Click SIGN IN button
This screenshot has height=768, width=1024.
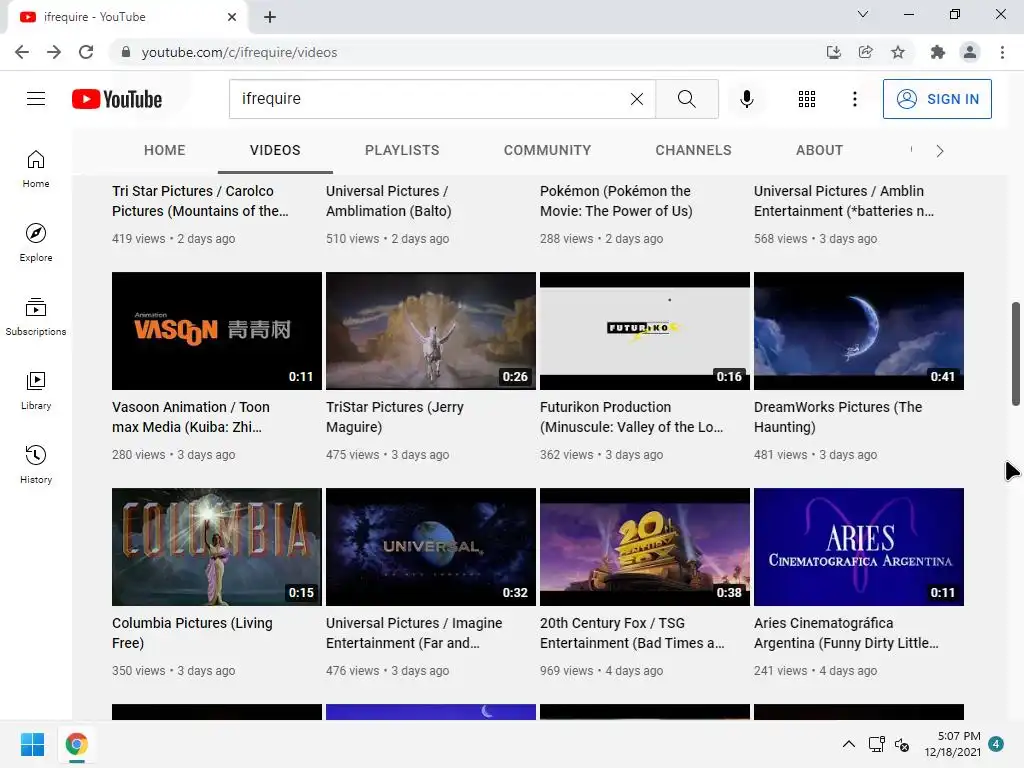point(937,99)
